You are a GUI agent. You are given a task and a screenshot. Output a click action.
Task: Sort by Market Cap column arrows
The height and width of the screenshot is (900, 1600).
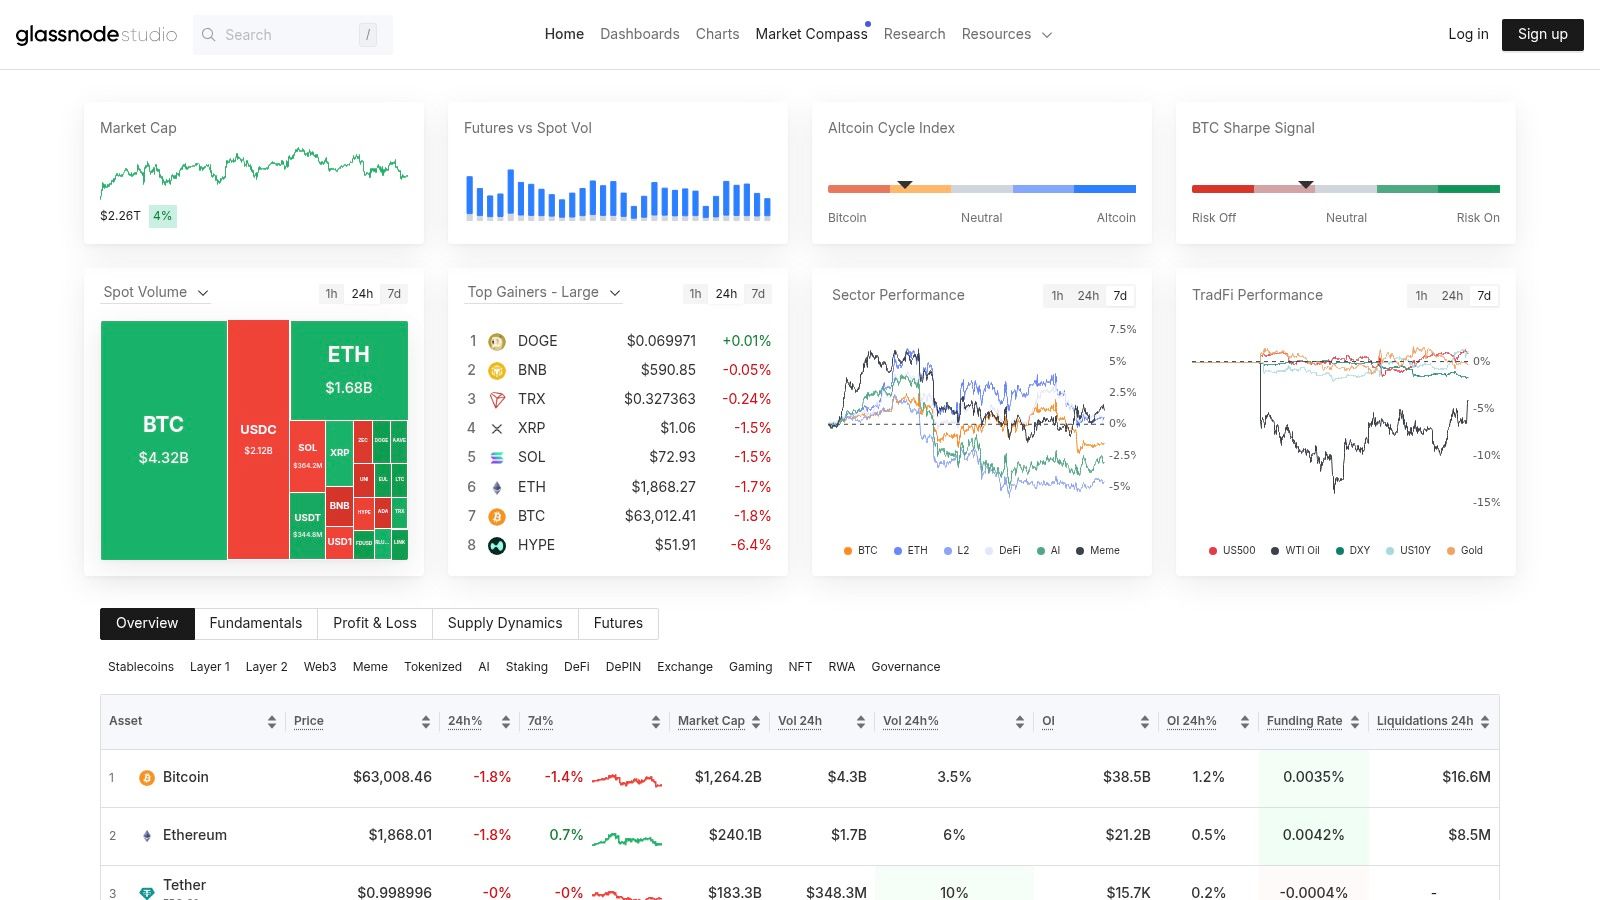[x=756, y=722]
